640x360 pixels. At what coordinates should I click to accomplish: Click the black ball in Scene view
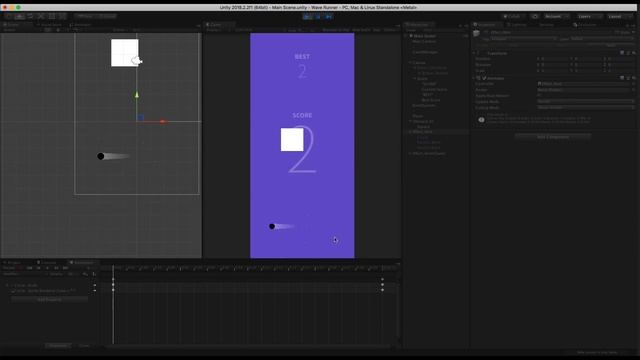coord(100,156)
